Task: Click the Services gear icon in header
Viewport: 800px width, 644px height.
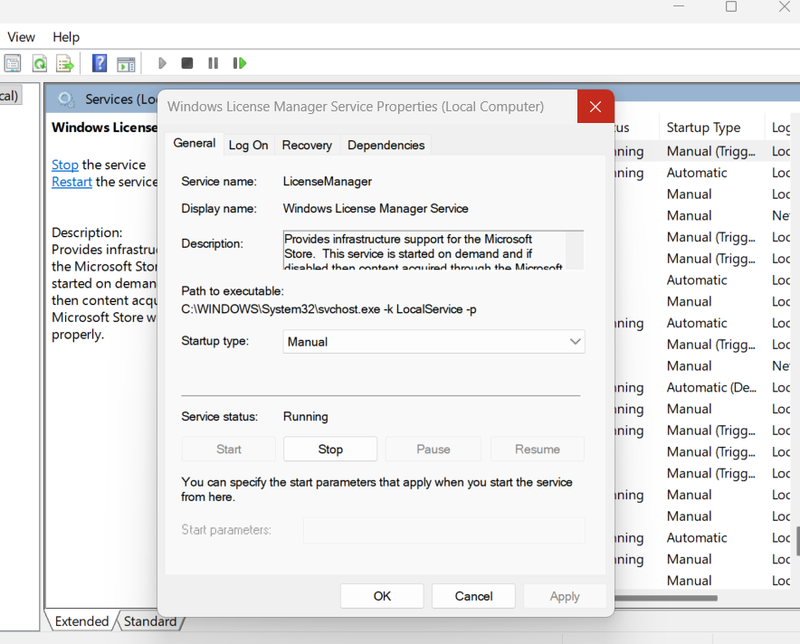Action: [66, 99]
